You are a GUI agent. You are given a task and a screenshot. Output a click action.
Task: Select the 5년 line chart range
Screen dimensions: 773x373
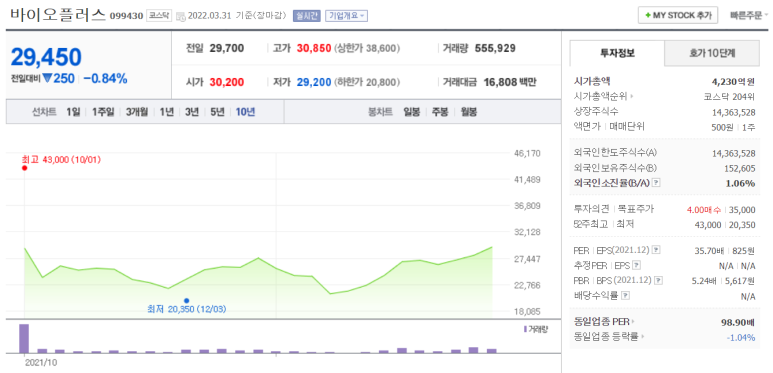click(x=217, y=112)
